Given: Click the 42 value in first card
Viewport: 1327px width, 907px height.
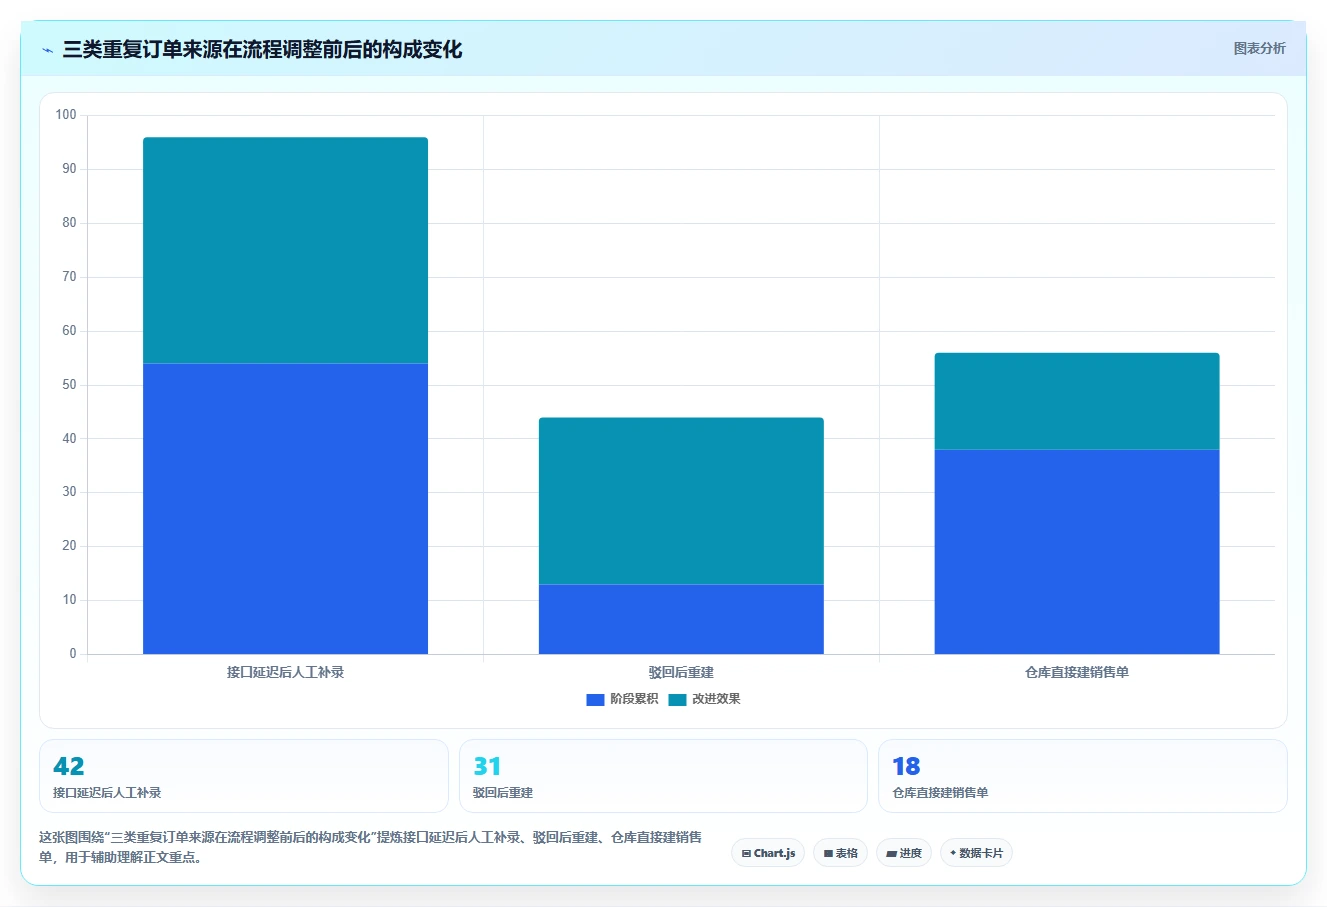Looking at the screenshot, I should click(69, 767).
